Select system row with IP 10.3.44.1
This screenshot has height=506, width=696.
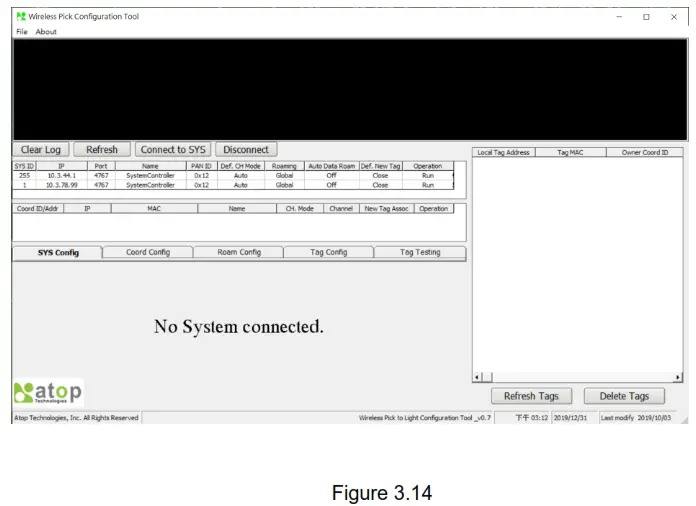pyautogui.click(x=233, y=175)
